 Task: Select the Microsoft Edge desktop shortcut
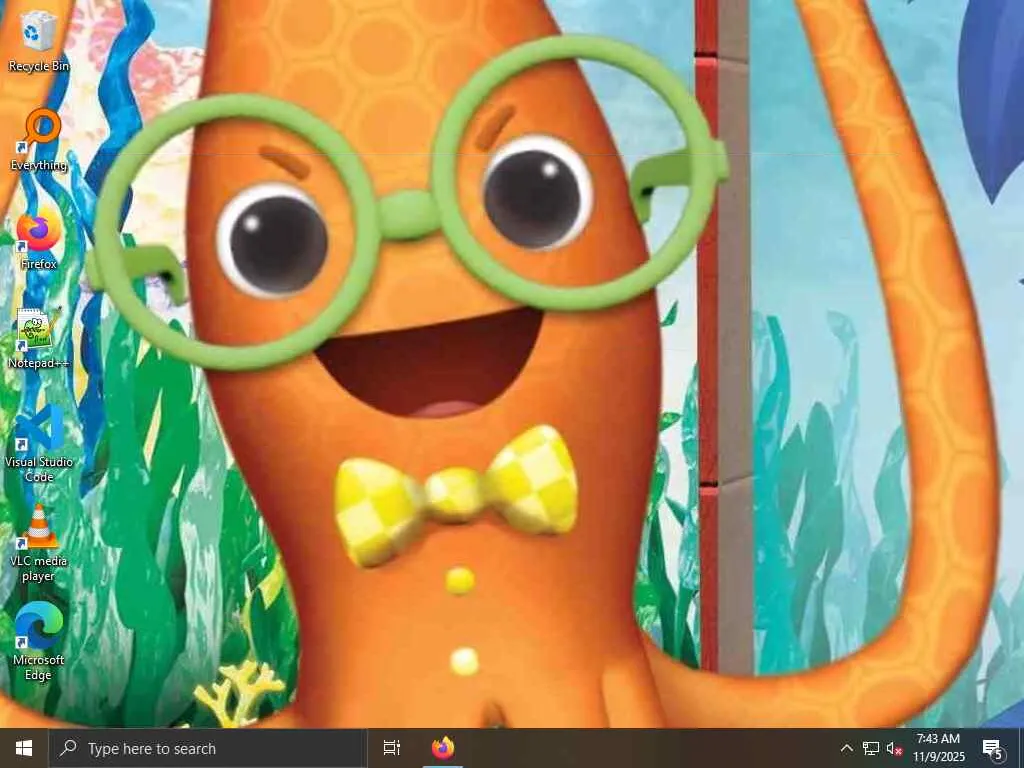[x=39, y=643]
